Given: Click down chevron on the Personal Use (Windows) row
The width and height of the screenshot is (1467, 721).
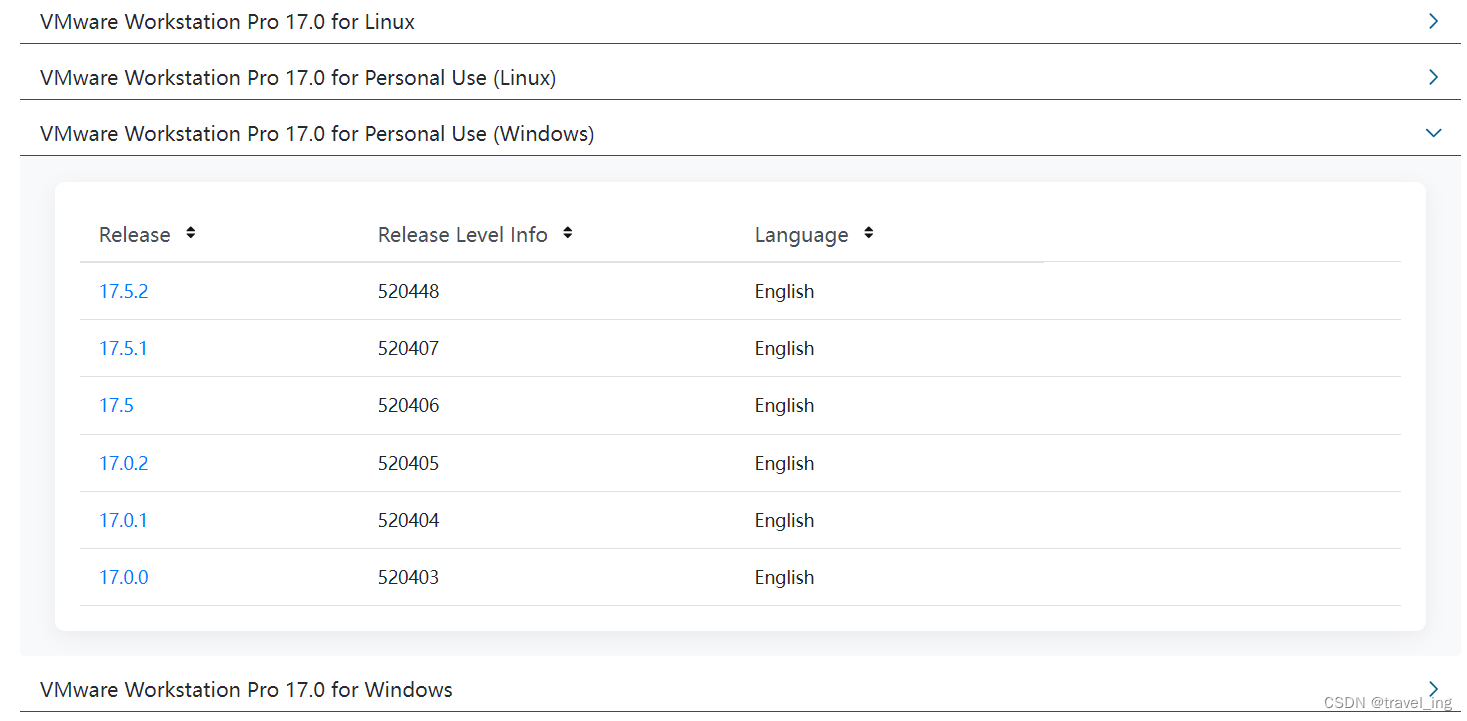Looking at the screenshot, I should (1433, 133).
